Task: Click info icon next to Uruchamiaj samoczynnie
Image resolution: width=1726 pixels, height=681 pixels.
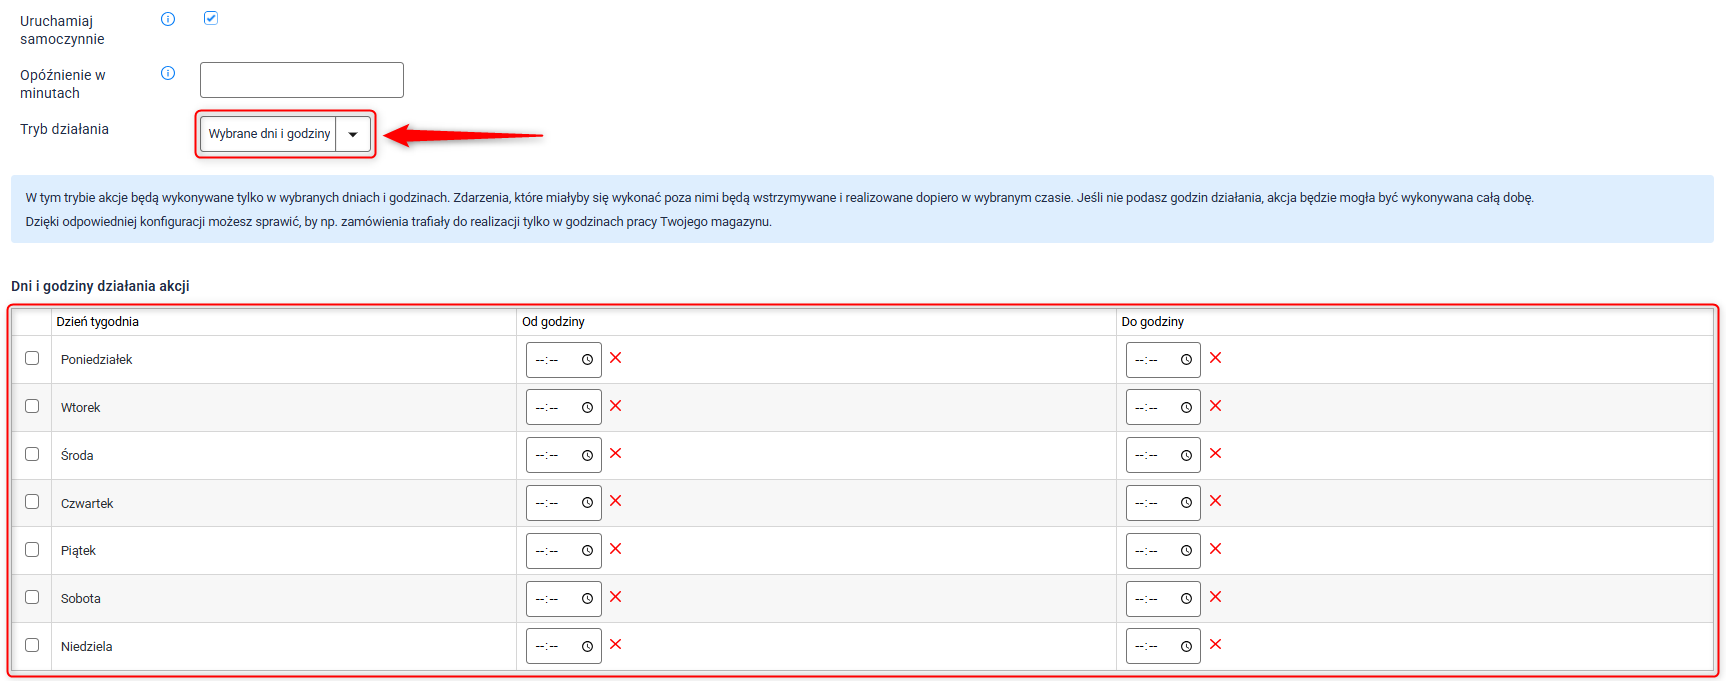Action: coord(168,19)
